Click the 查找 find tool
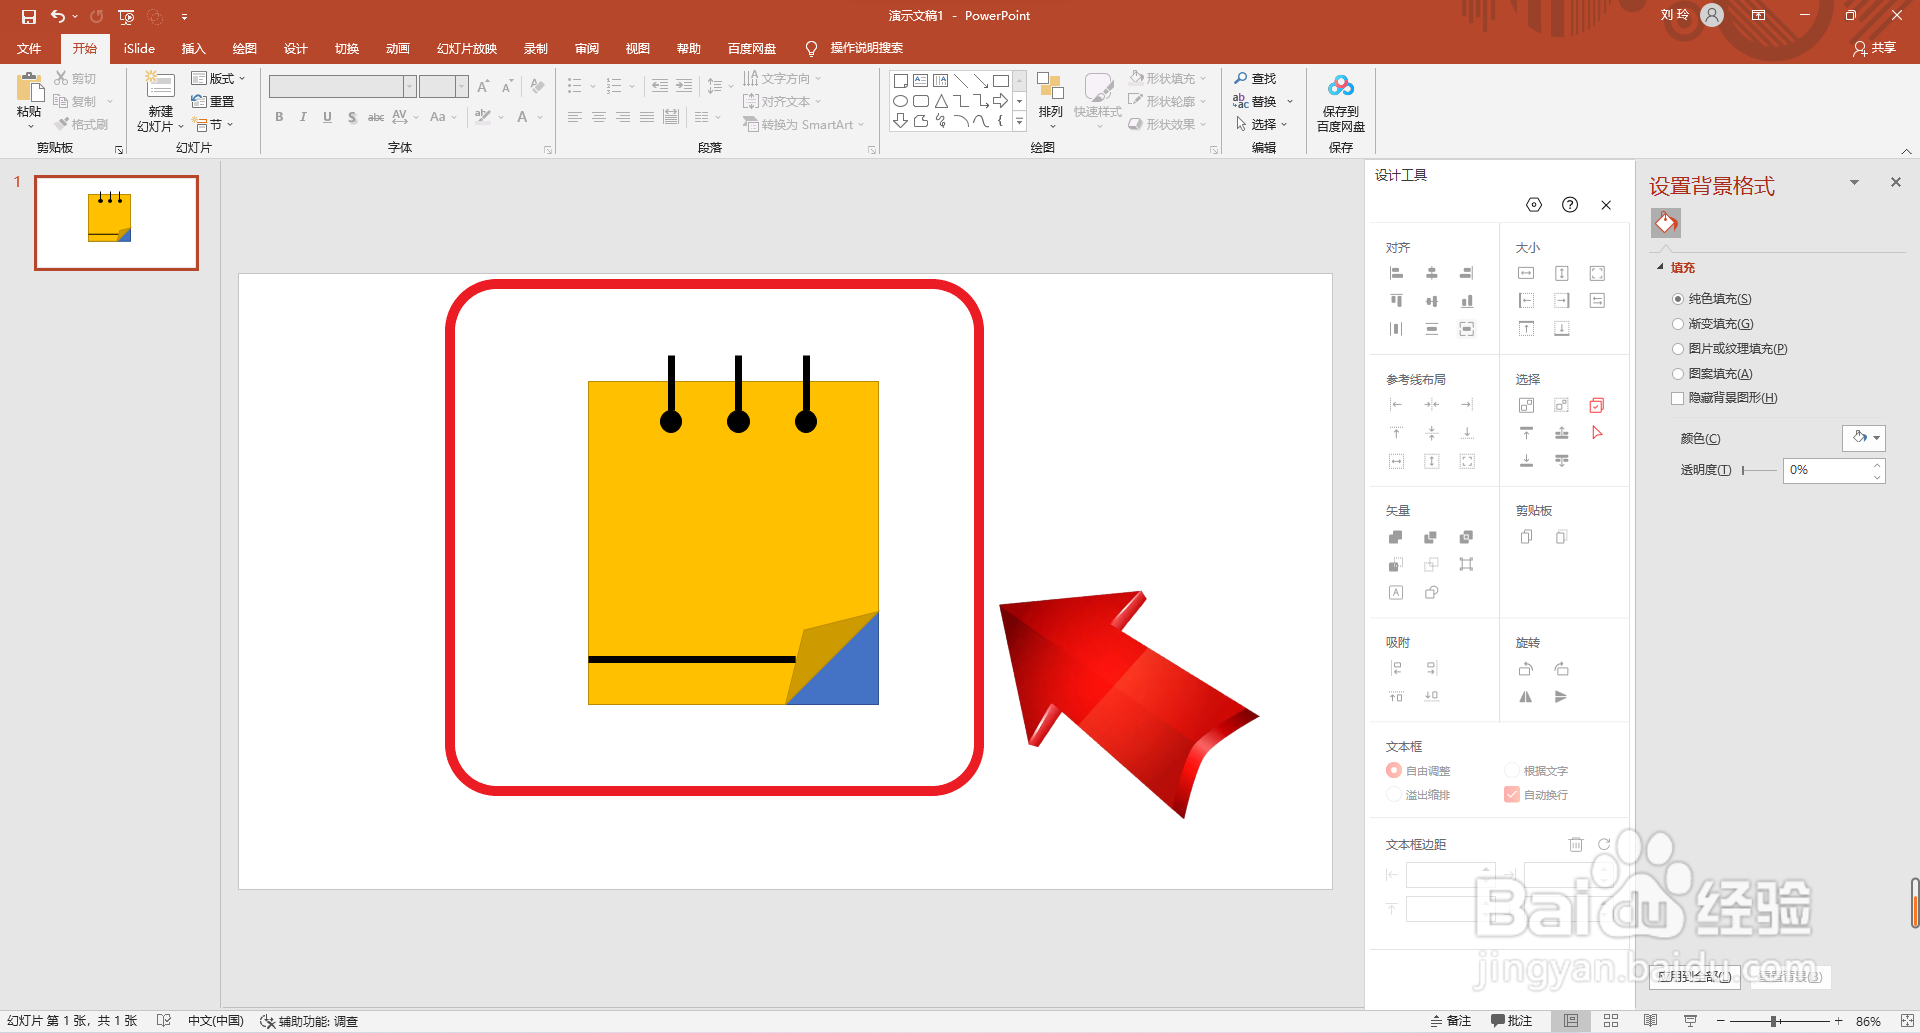Screen dimensions: 1920x1033 [1256, 78]
